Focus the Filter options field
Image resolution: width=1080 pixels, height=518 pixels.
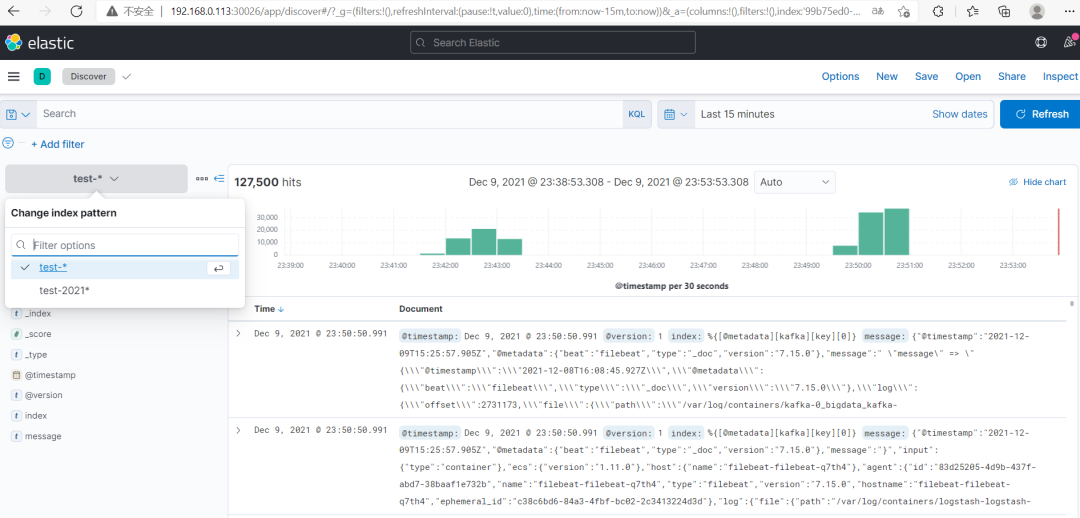[125, 245]
